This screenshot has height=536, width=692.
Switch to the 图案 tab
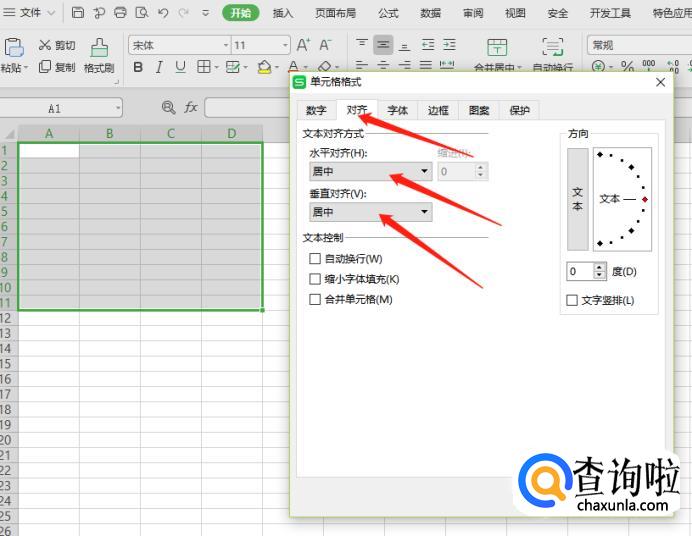point(479,110)
